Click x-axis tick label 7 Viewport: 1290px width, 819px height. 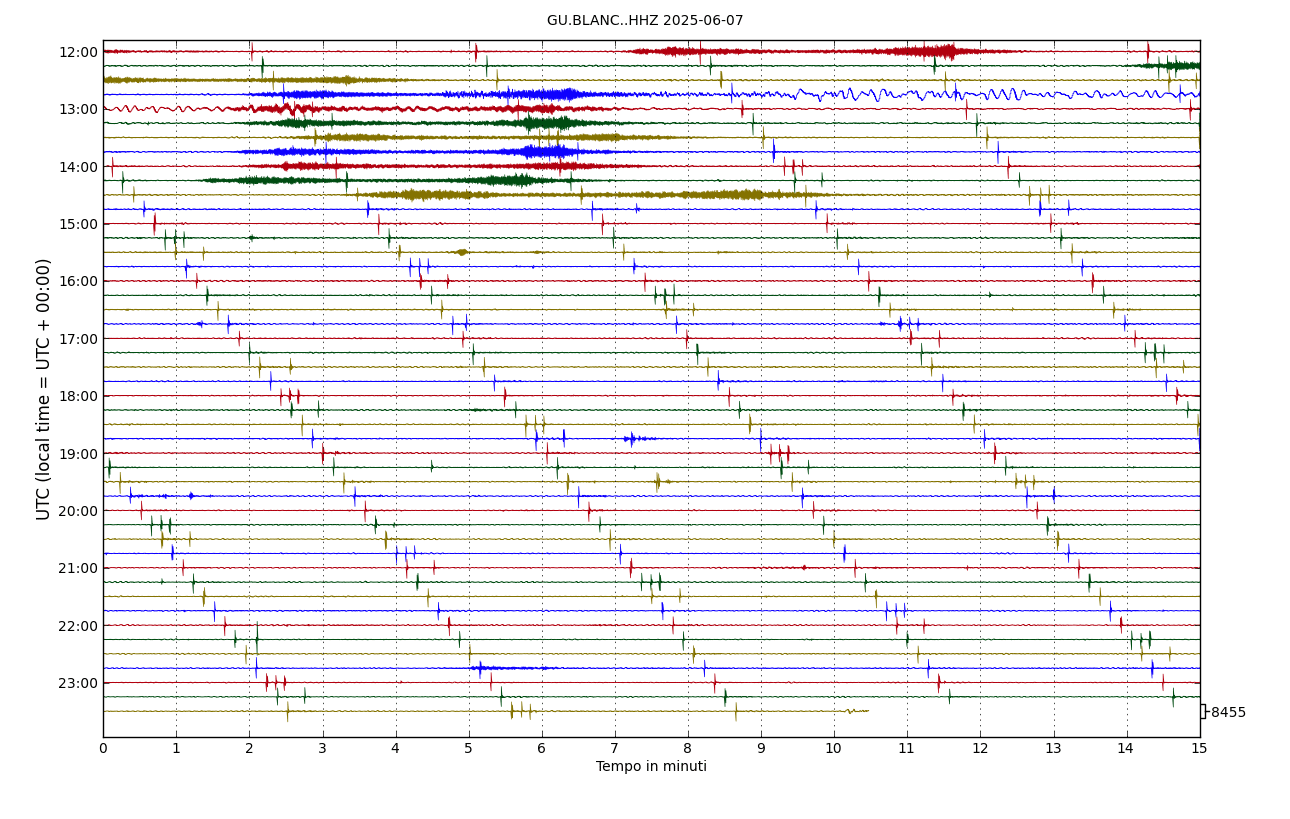[x=615, y=748]
